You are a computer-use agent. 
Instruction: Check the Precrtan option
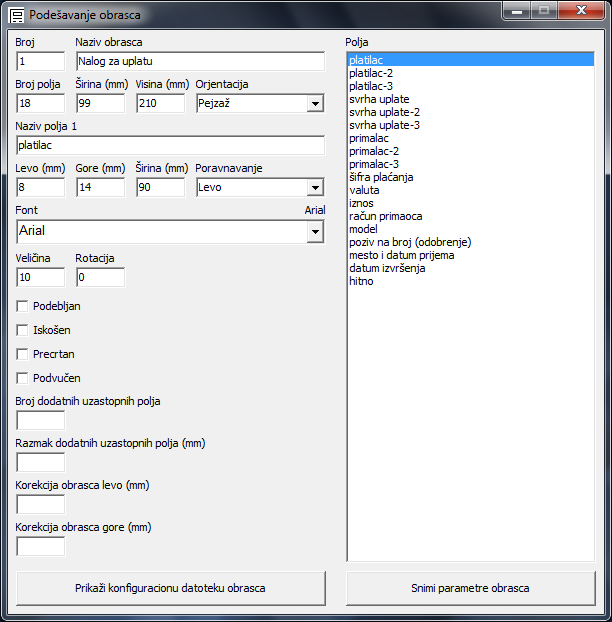[x=22, y=354]
